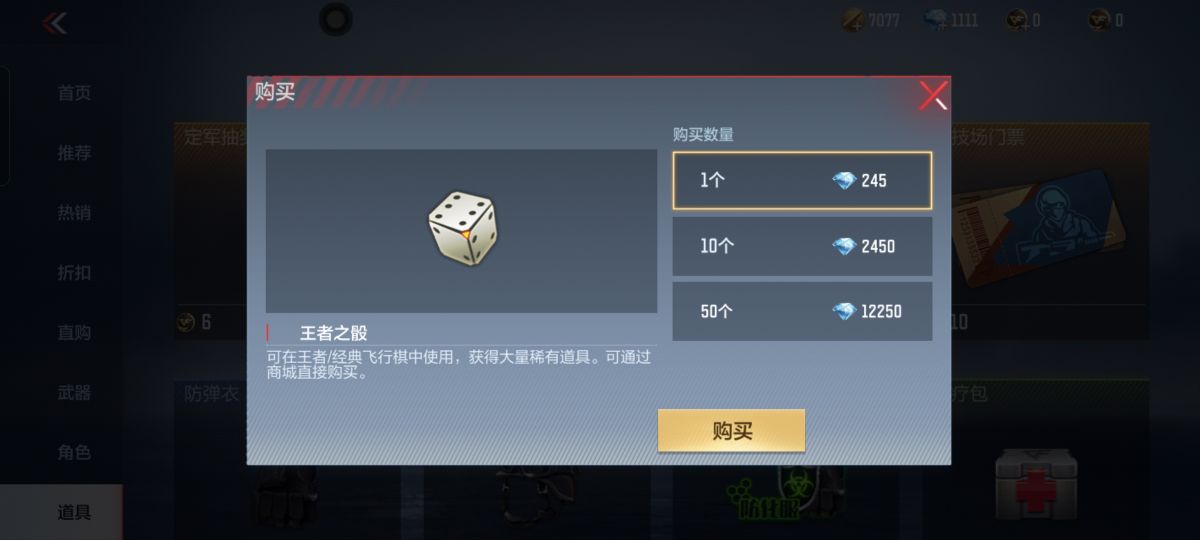The height and width of the screenshot is (540, 1200).
Task: Select the 50个 quantity option
Action: click(802, 311)
